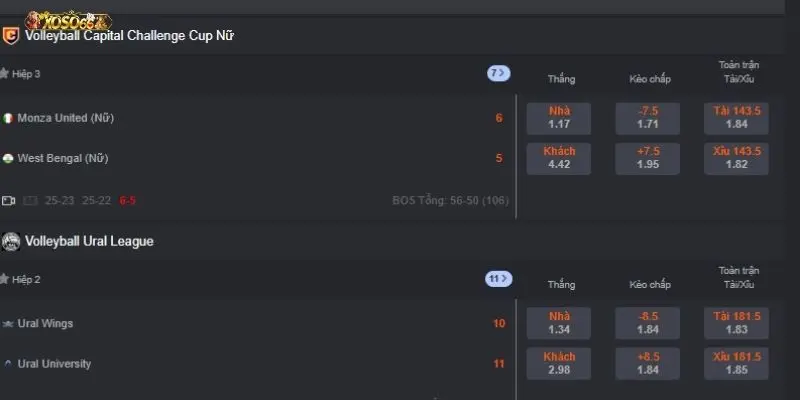This screenshot has width=800, height=400.
Task: Favorite the Hiệp 3 match with star
Action: click(x=4, y=73)
